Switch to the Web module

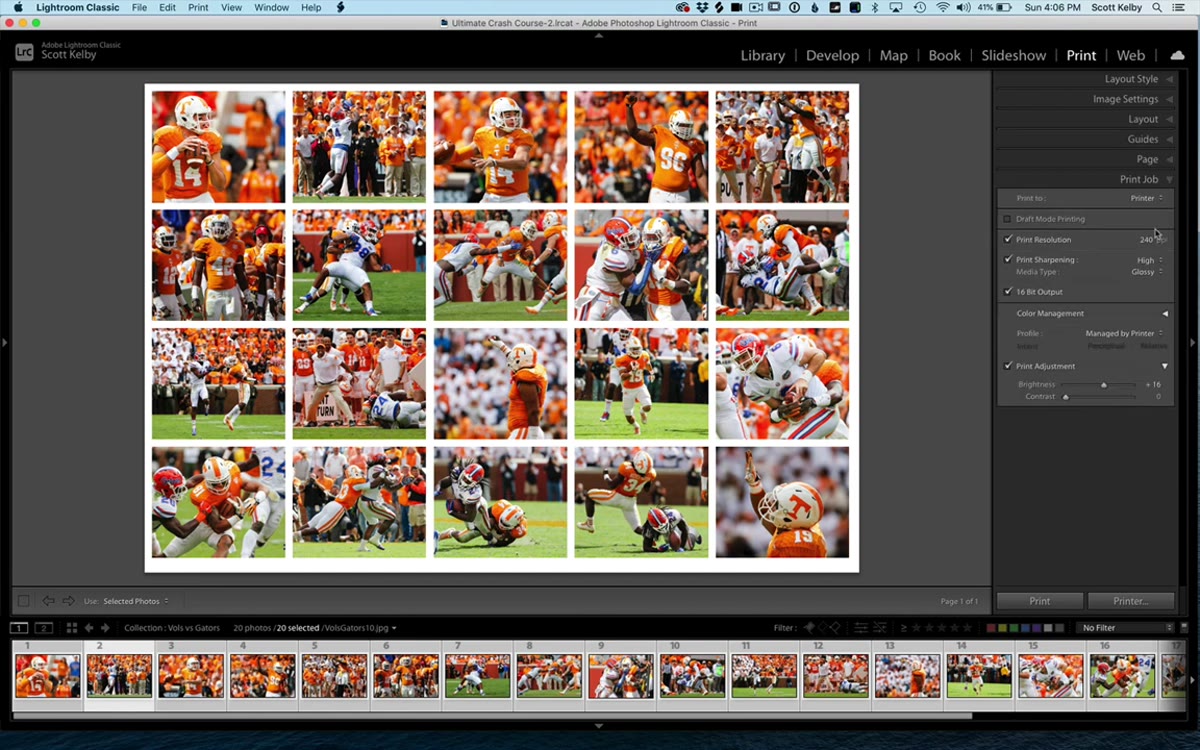coord(1131,55)
